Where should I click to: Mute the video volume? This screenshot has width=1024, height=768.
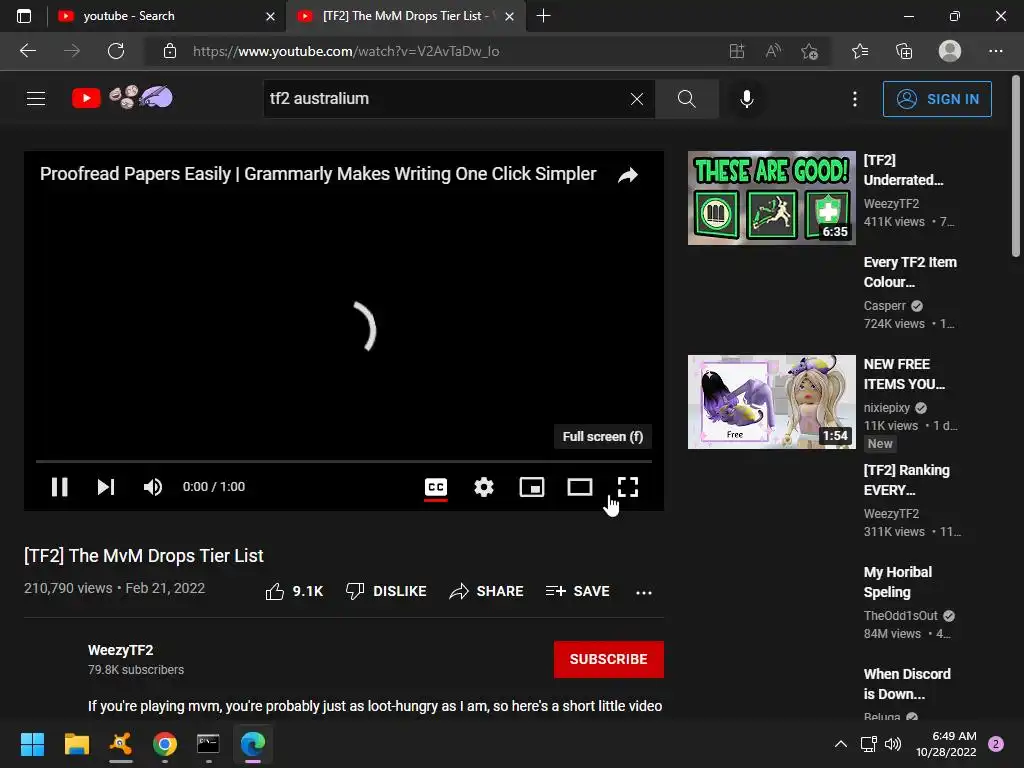[x=153, y=487]
